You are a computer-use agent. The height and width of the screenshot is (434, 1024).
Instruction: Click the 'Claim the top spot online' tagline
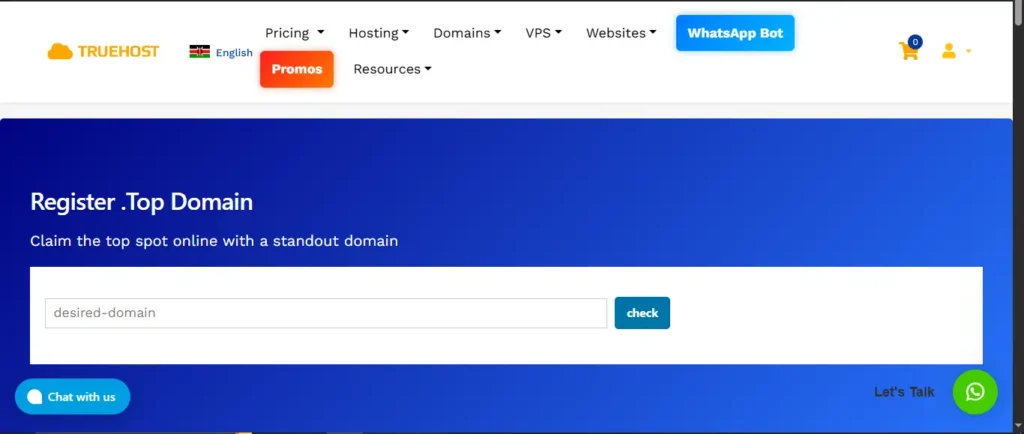[214, 241]
